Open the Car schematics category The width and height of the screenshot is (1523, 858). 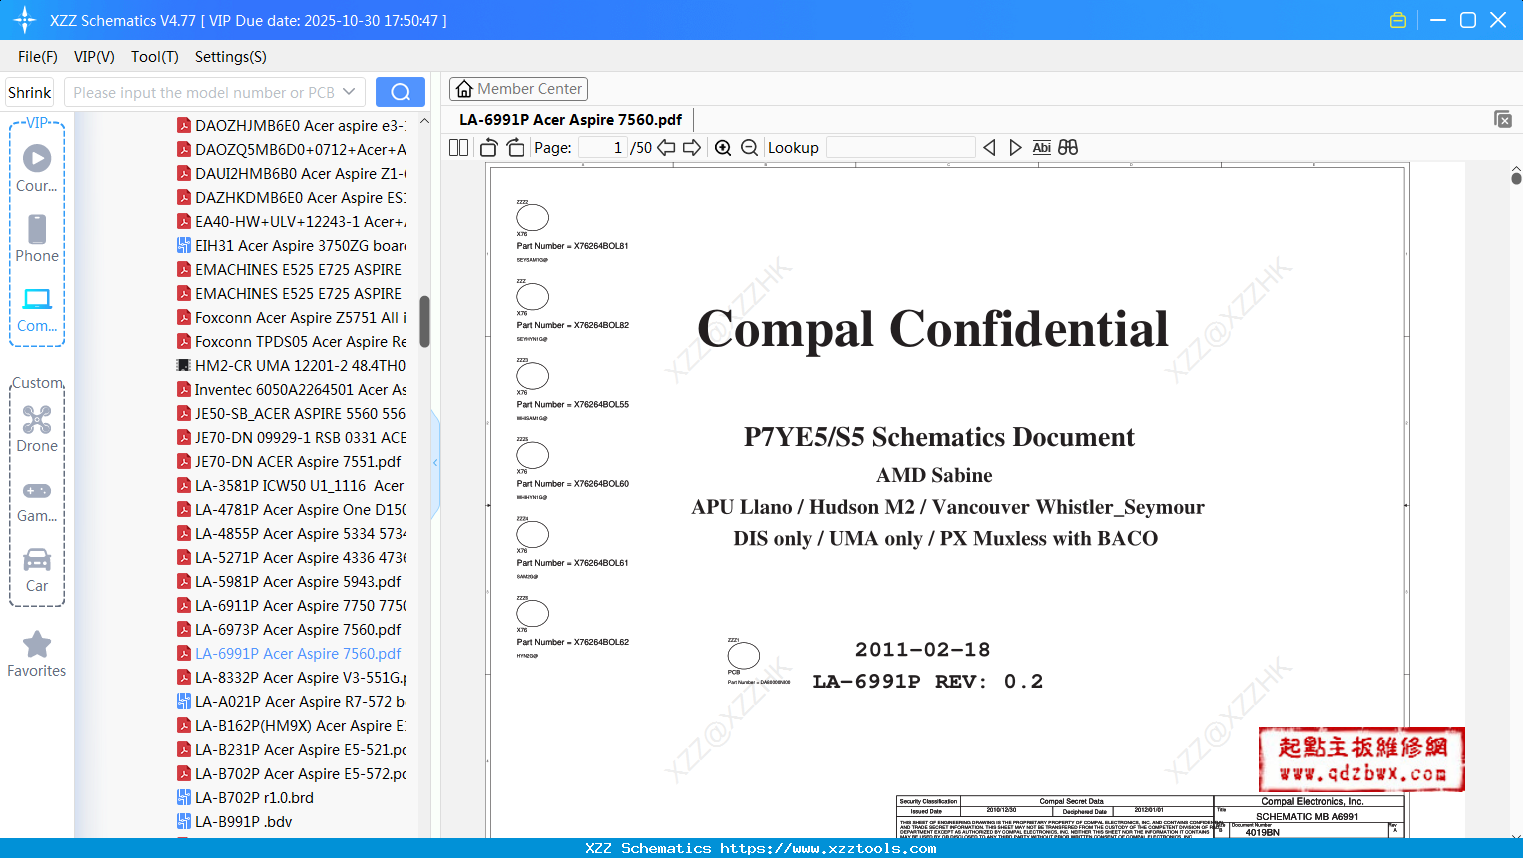37,570
